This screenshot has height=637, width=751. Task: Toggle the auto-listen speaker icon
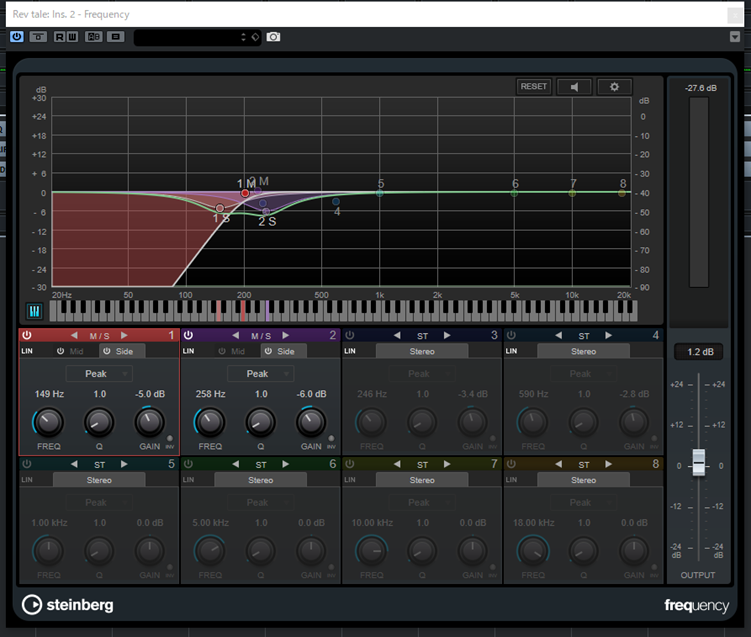[574, 87]
